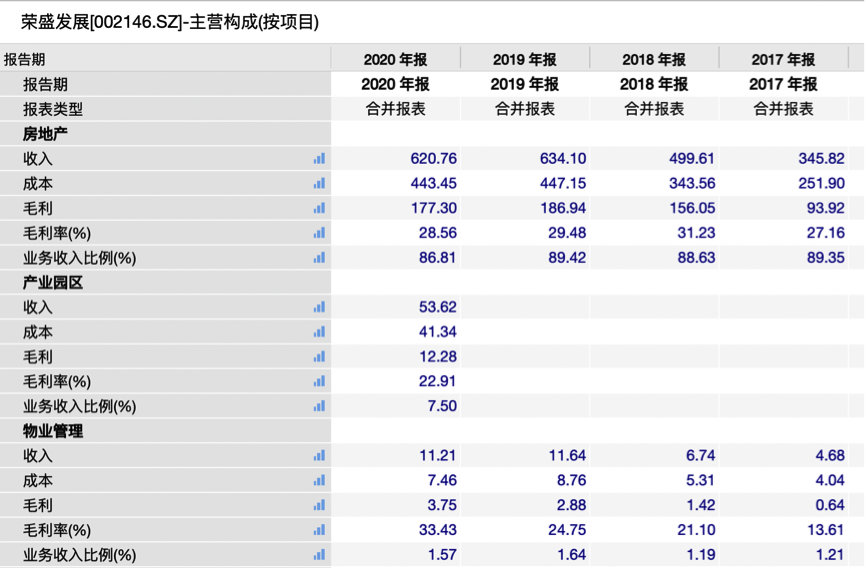Show chart for 产业园区 毛利率(%) row
The image size is (865, 569).
click(319, 381)
